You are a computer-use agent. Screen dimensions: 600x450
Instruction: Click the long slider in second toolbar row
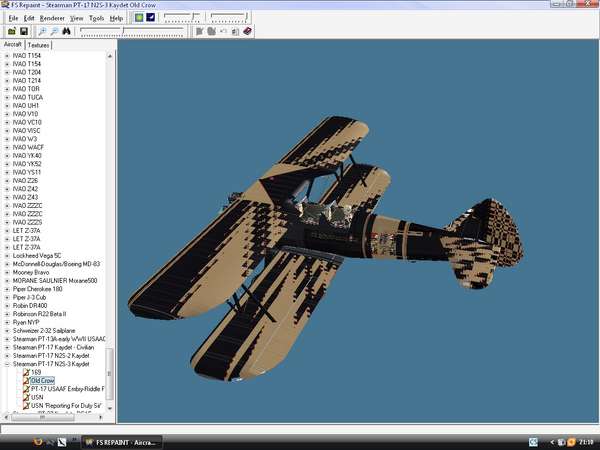132,31
